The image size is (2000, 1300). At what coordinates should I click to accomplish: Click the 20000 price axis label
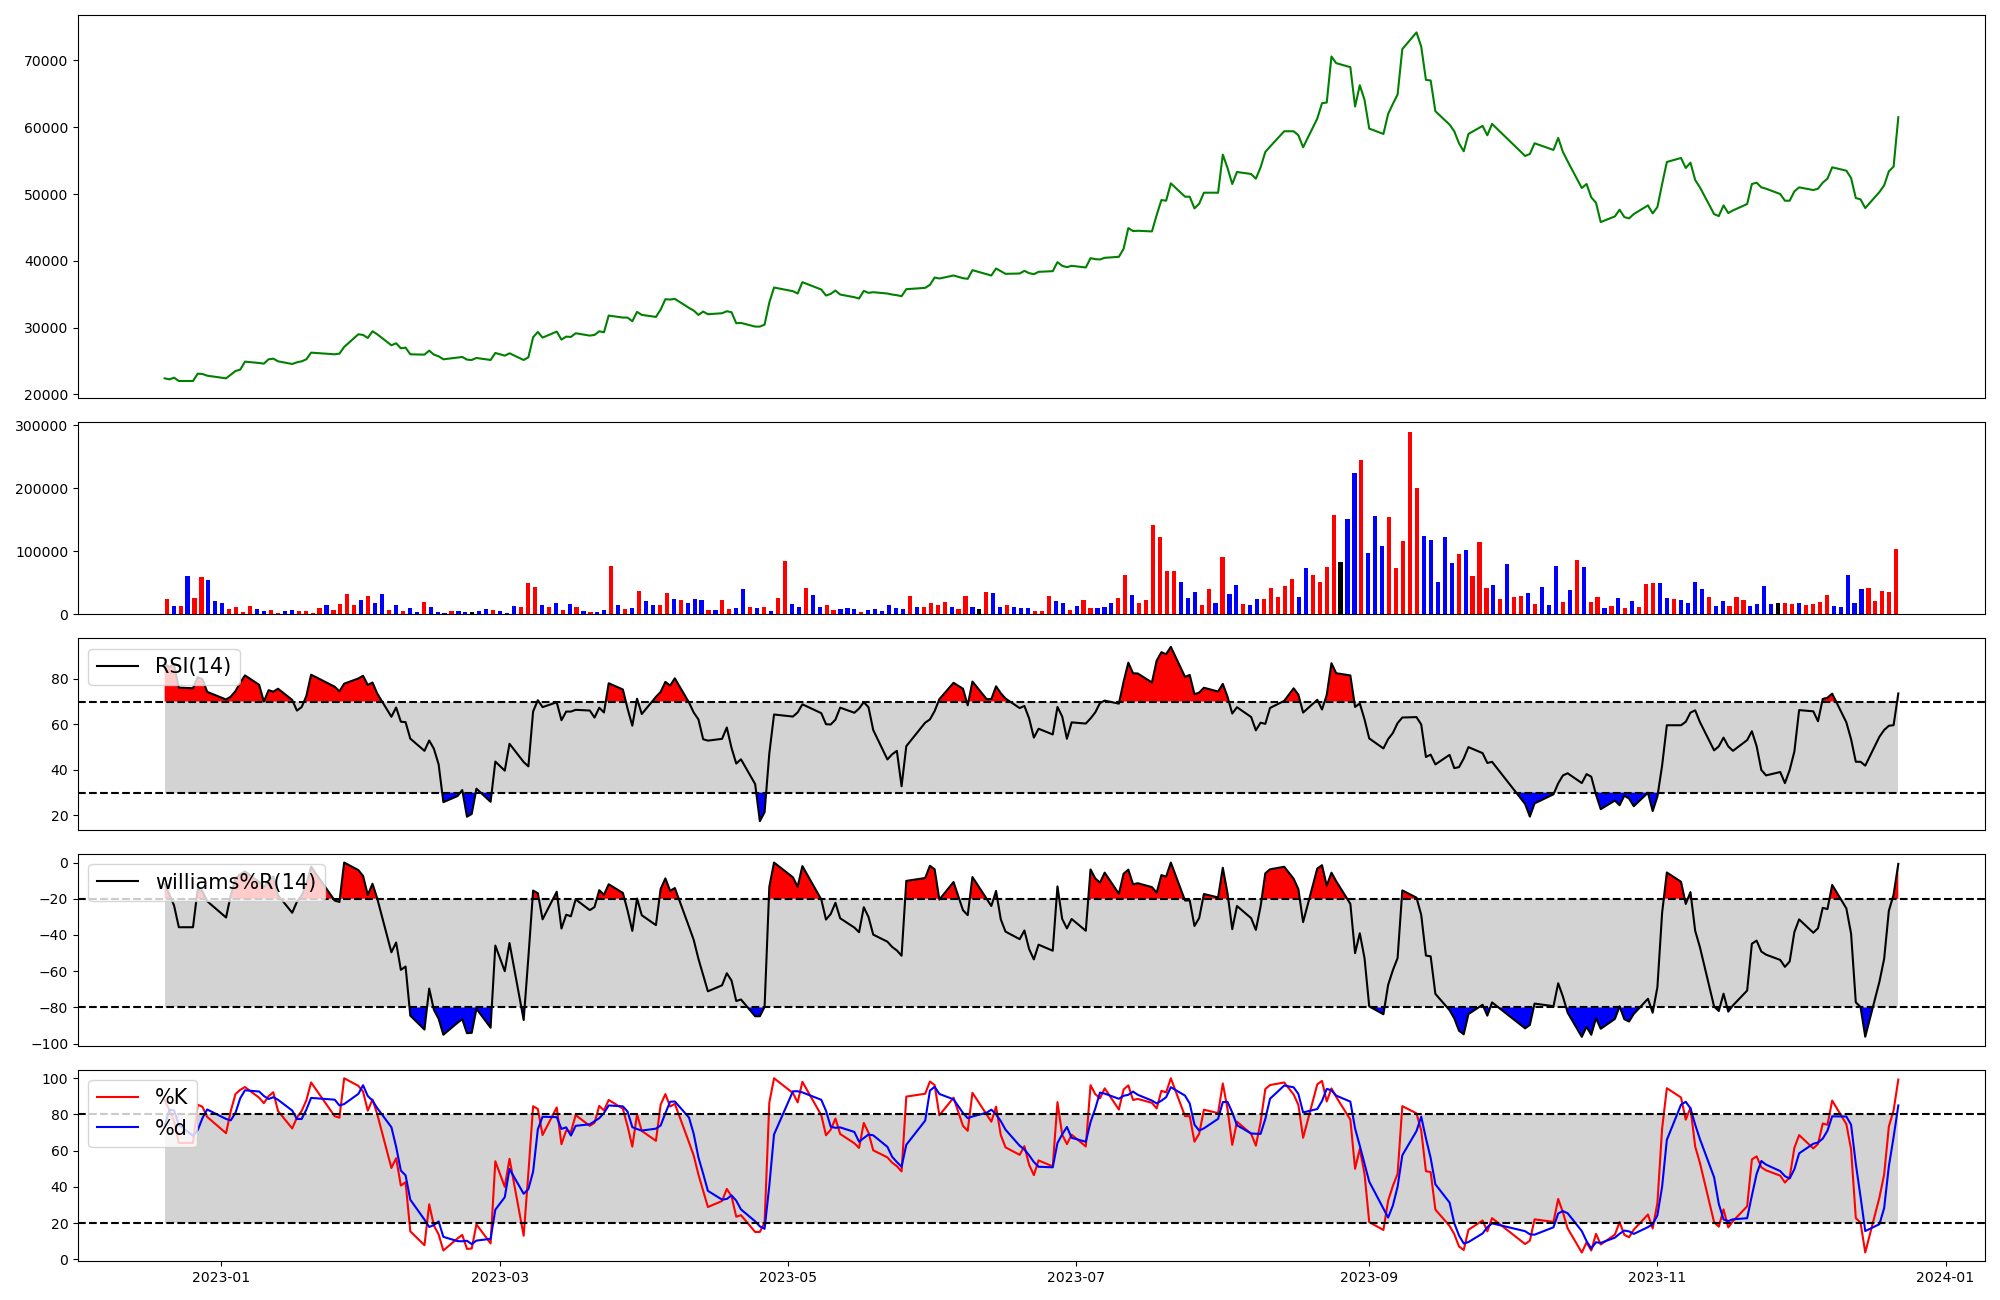pyautogui.click(x=45, y=395)
